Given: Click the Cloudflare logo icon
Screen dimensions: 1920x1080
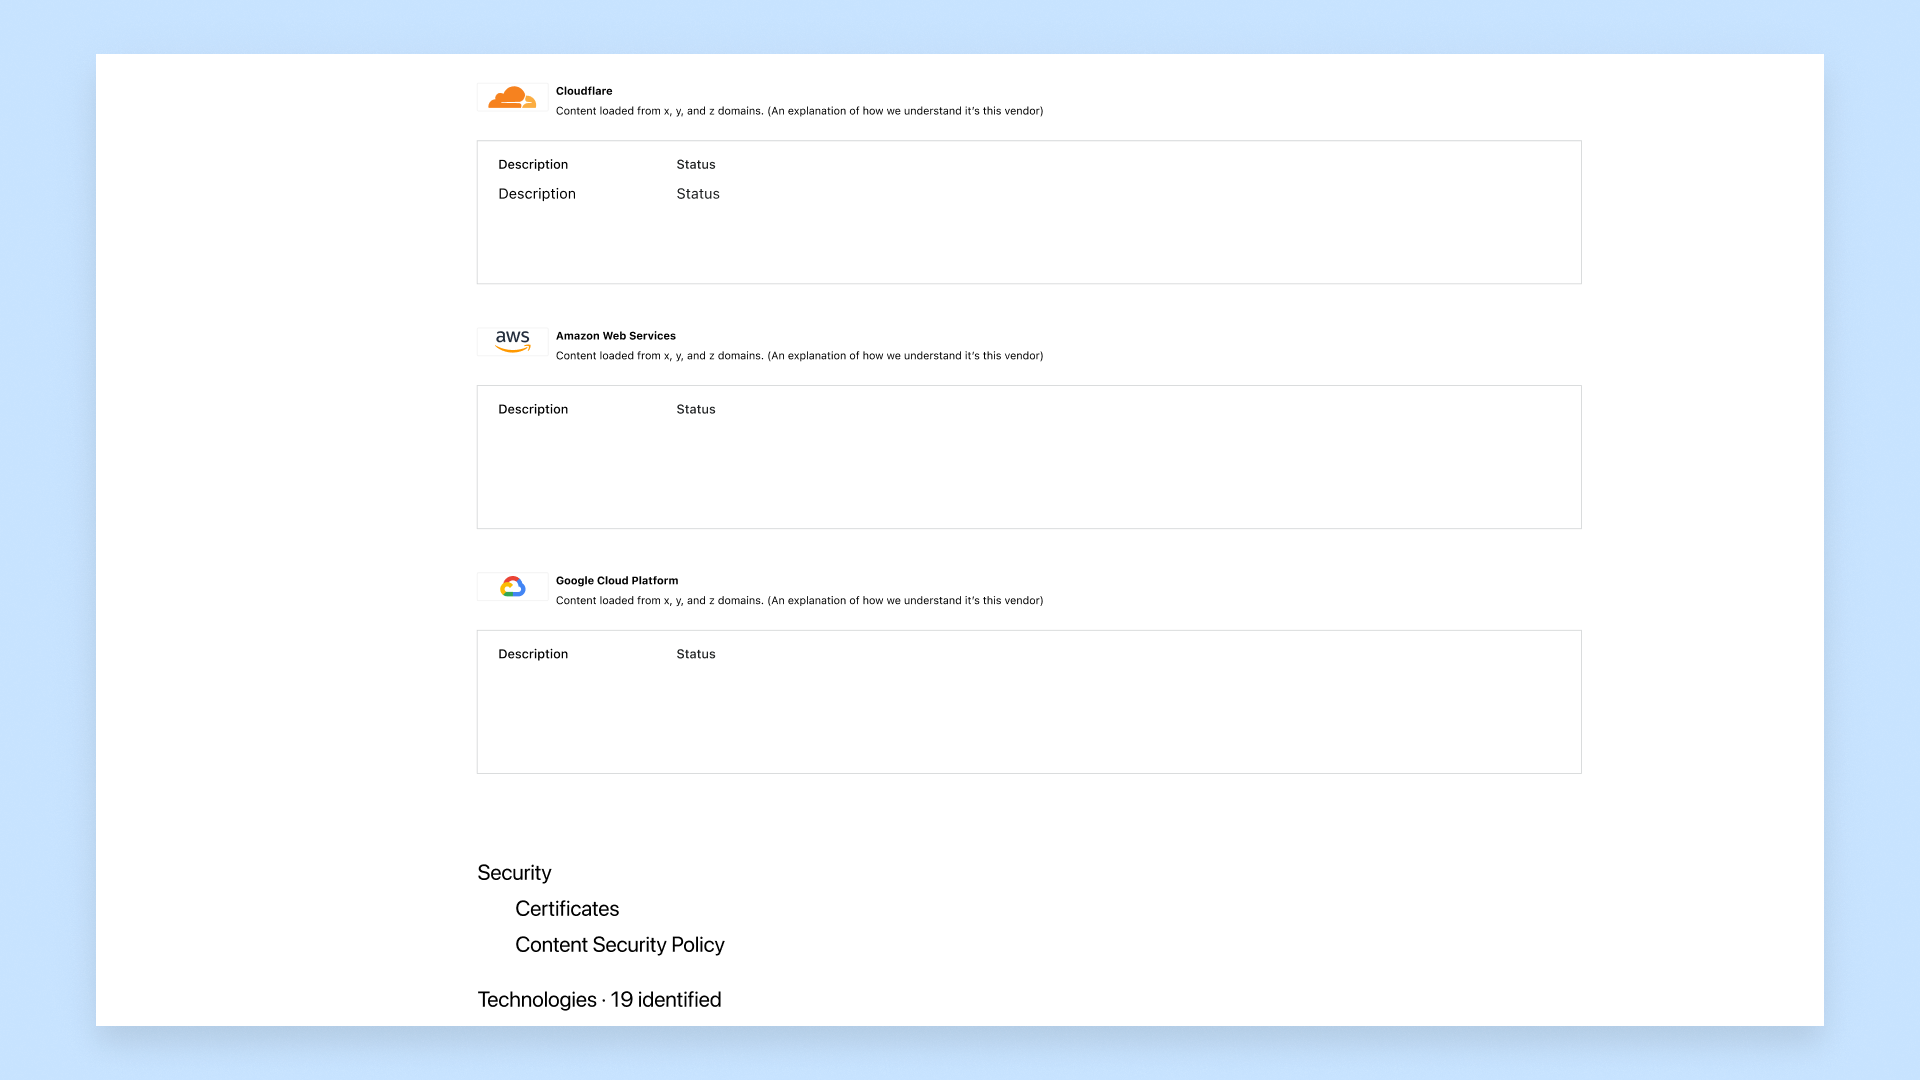Looking at the screenshot, I should click(512, 98).
